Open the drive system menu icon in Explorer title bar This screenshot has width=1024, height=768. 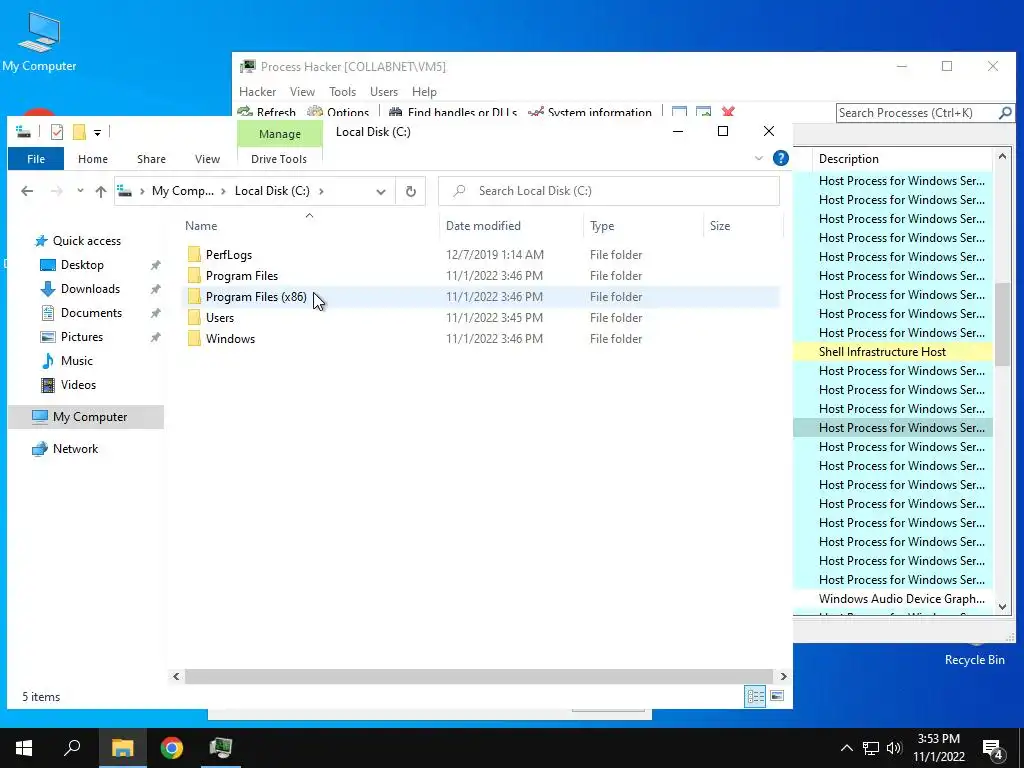tap(24, 132)
